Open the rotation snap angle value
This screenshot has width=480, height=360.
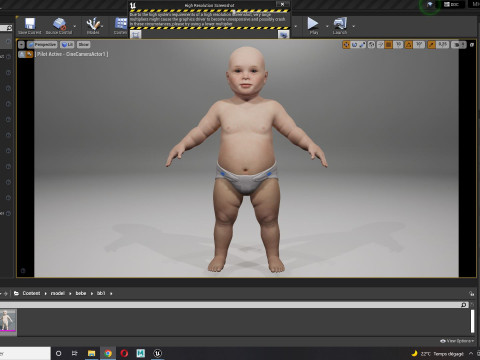point(419,44)
